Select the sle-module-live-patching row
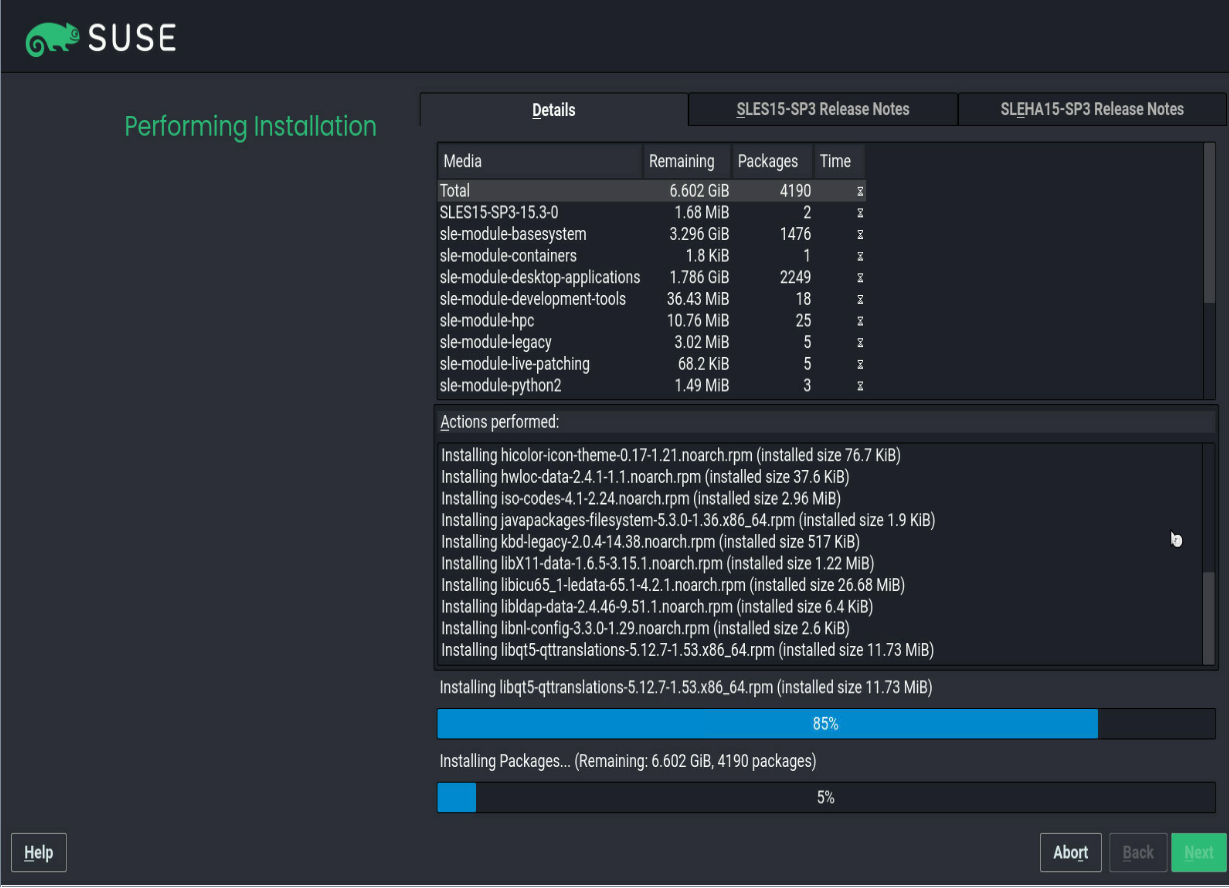This screenshot has height=888, width=1229. tap(652, 364)
